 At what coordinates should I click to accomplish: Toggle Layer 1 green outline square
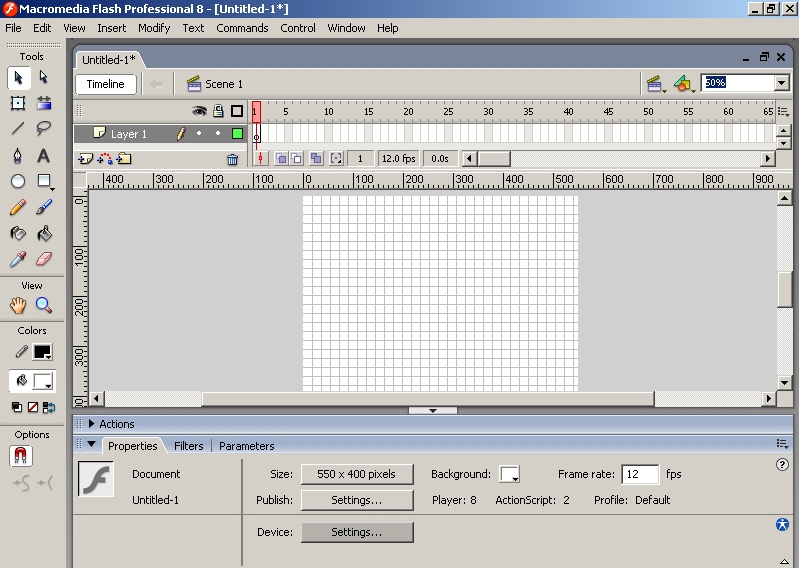237,133
